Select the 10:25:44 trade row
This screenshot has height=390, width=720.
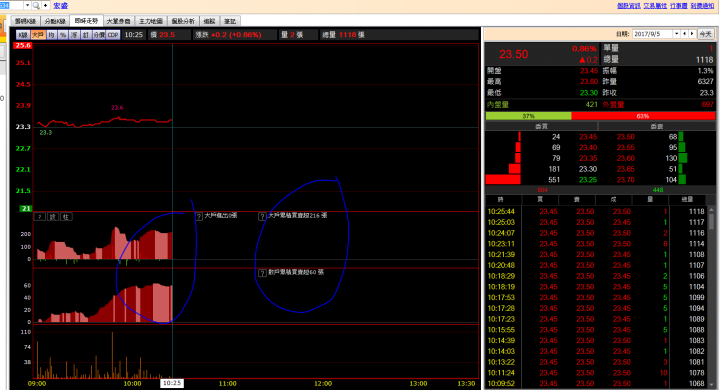596,211
